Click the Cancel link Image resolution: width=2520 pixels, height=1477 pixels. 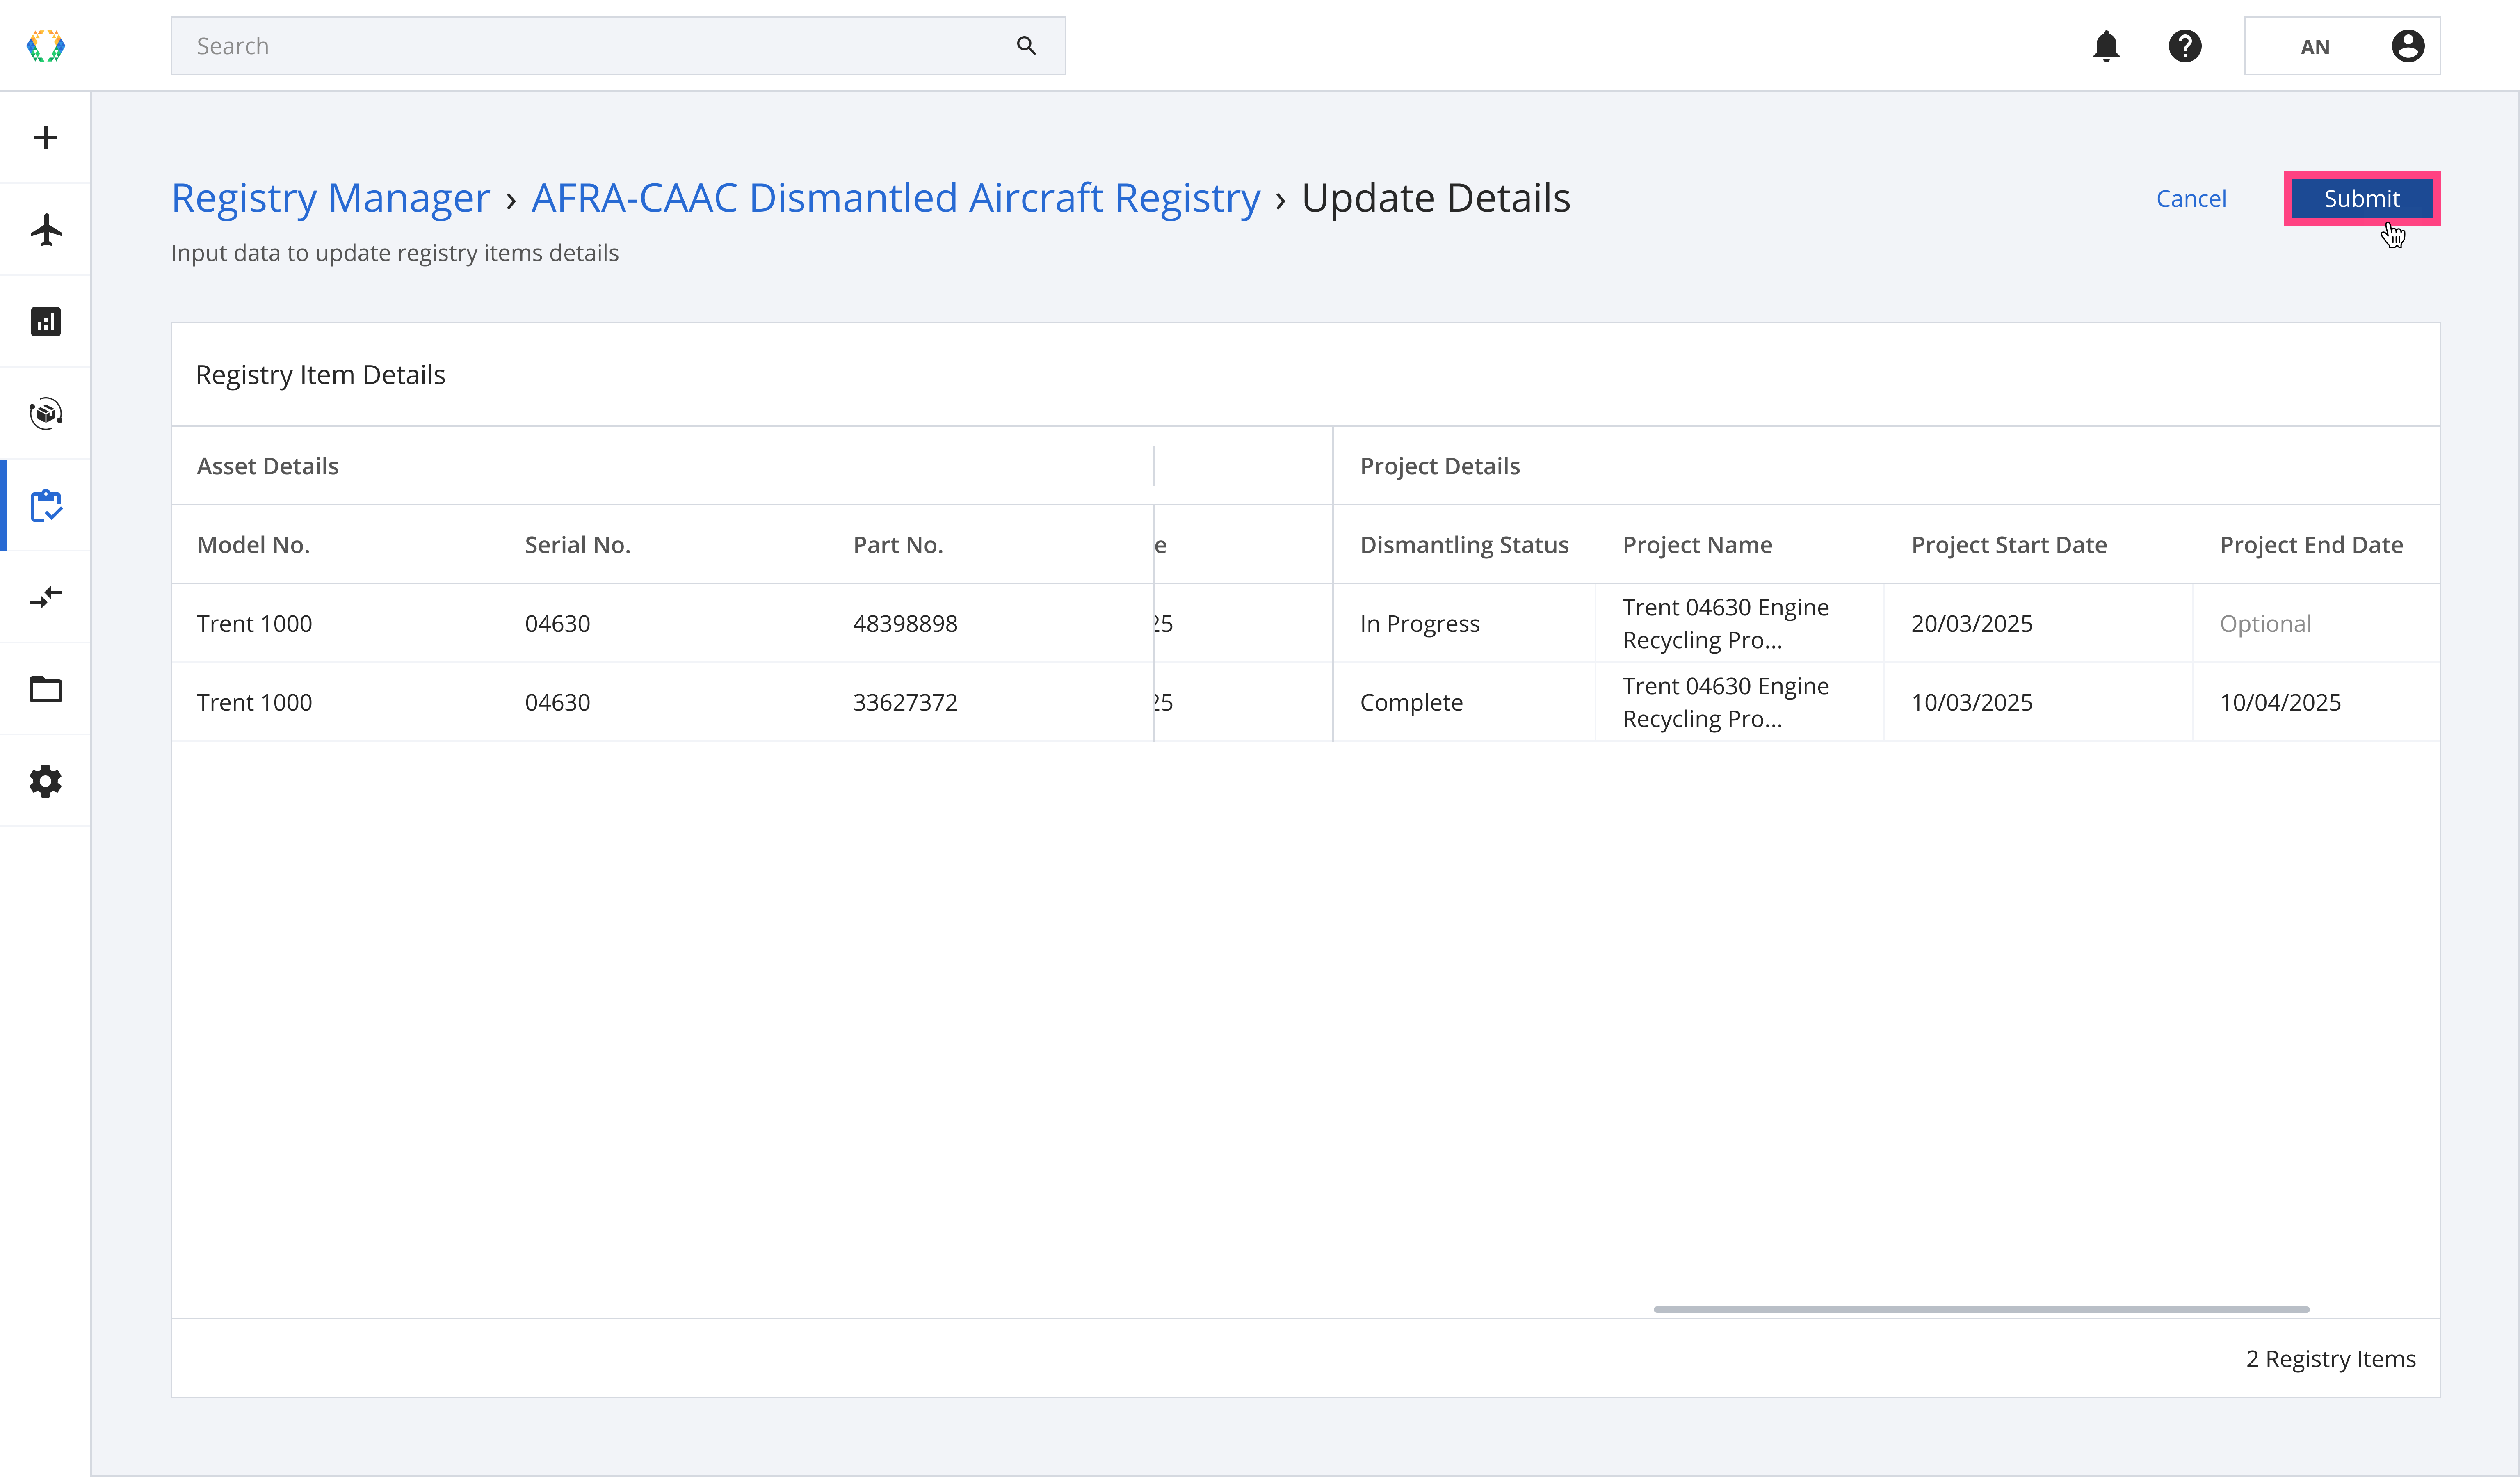click(2190, 199)
